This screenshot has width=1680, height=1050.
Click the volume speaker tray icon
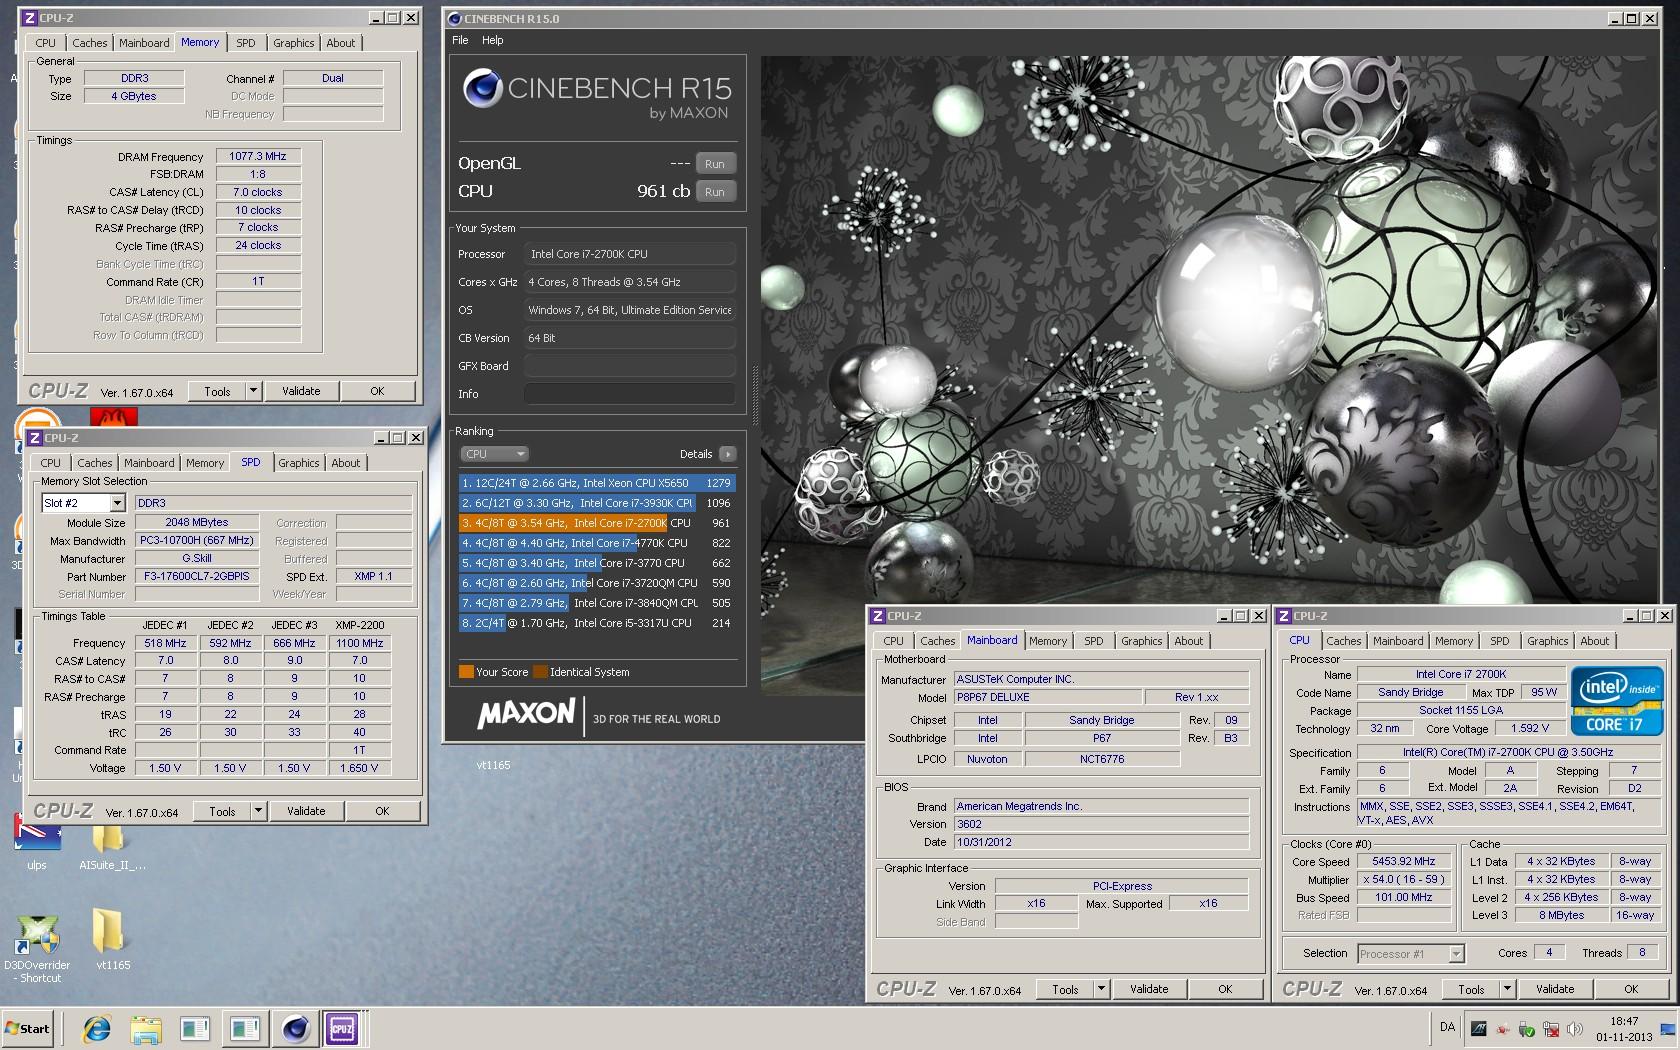pyautogui.click(x=1575, y=1029)
